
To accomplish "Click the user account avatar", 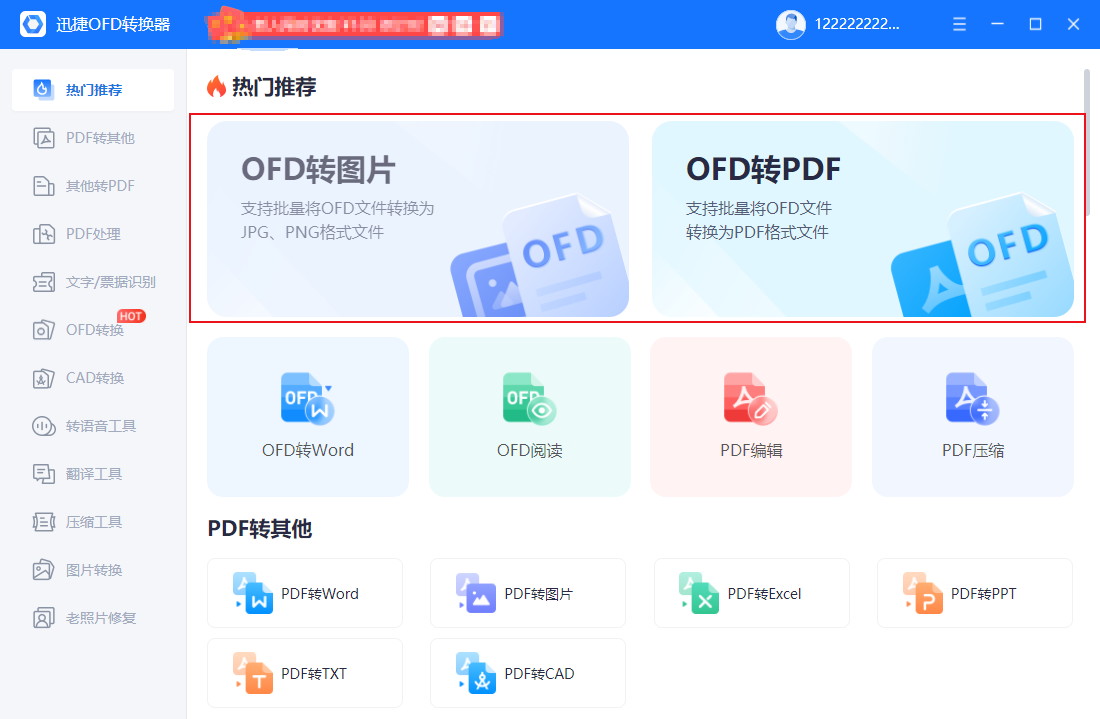I will pyautogui.click(x=790, y=23).
